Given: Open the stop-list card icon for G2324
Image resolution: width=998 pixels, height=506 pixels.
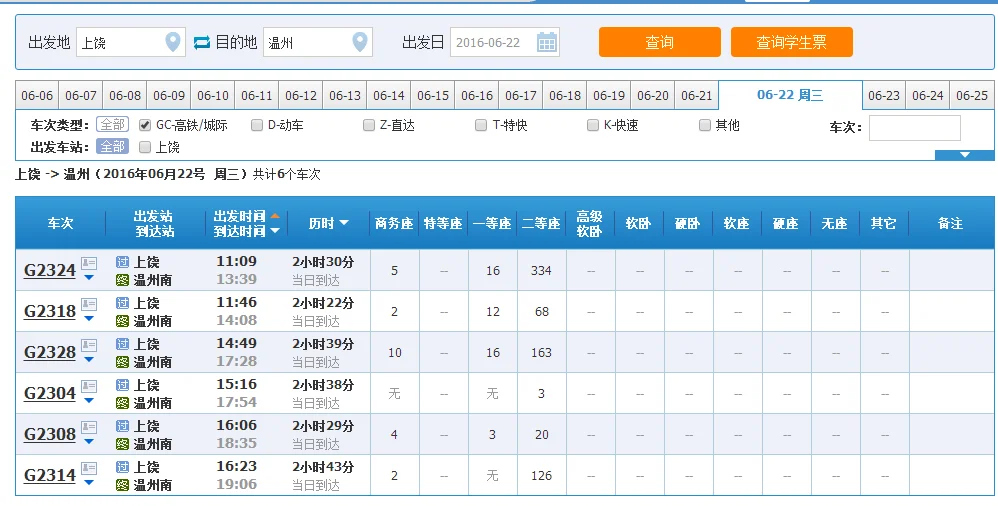Looking at the screenshot, I should coord(89,263).
